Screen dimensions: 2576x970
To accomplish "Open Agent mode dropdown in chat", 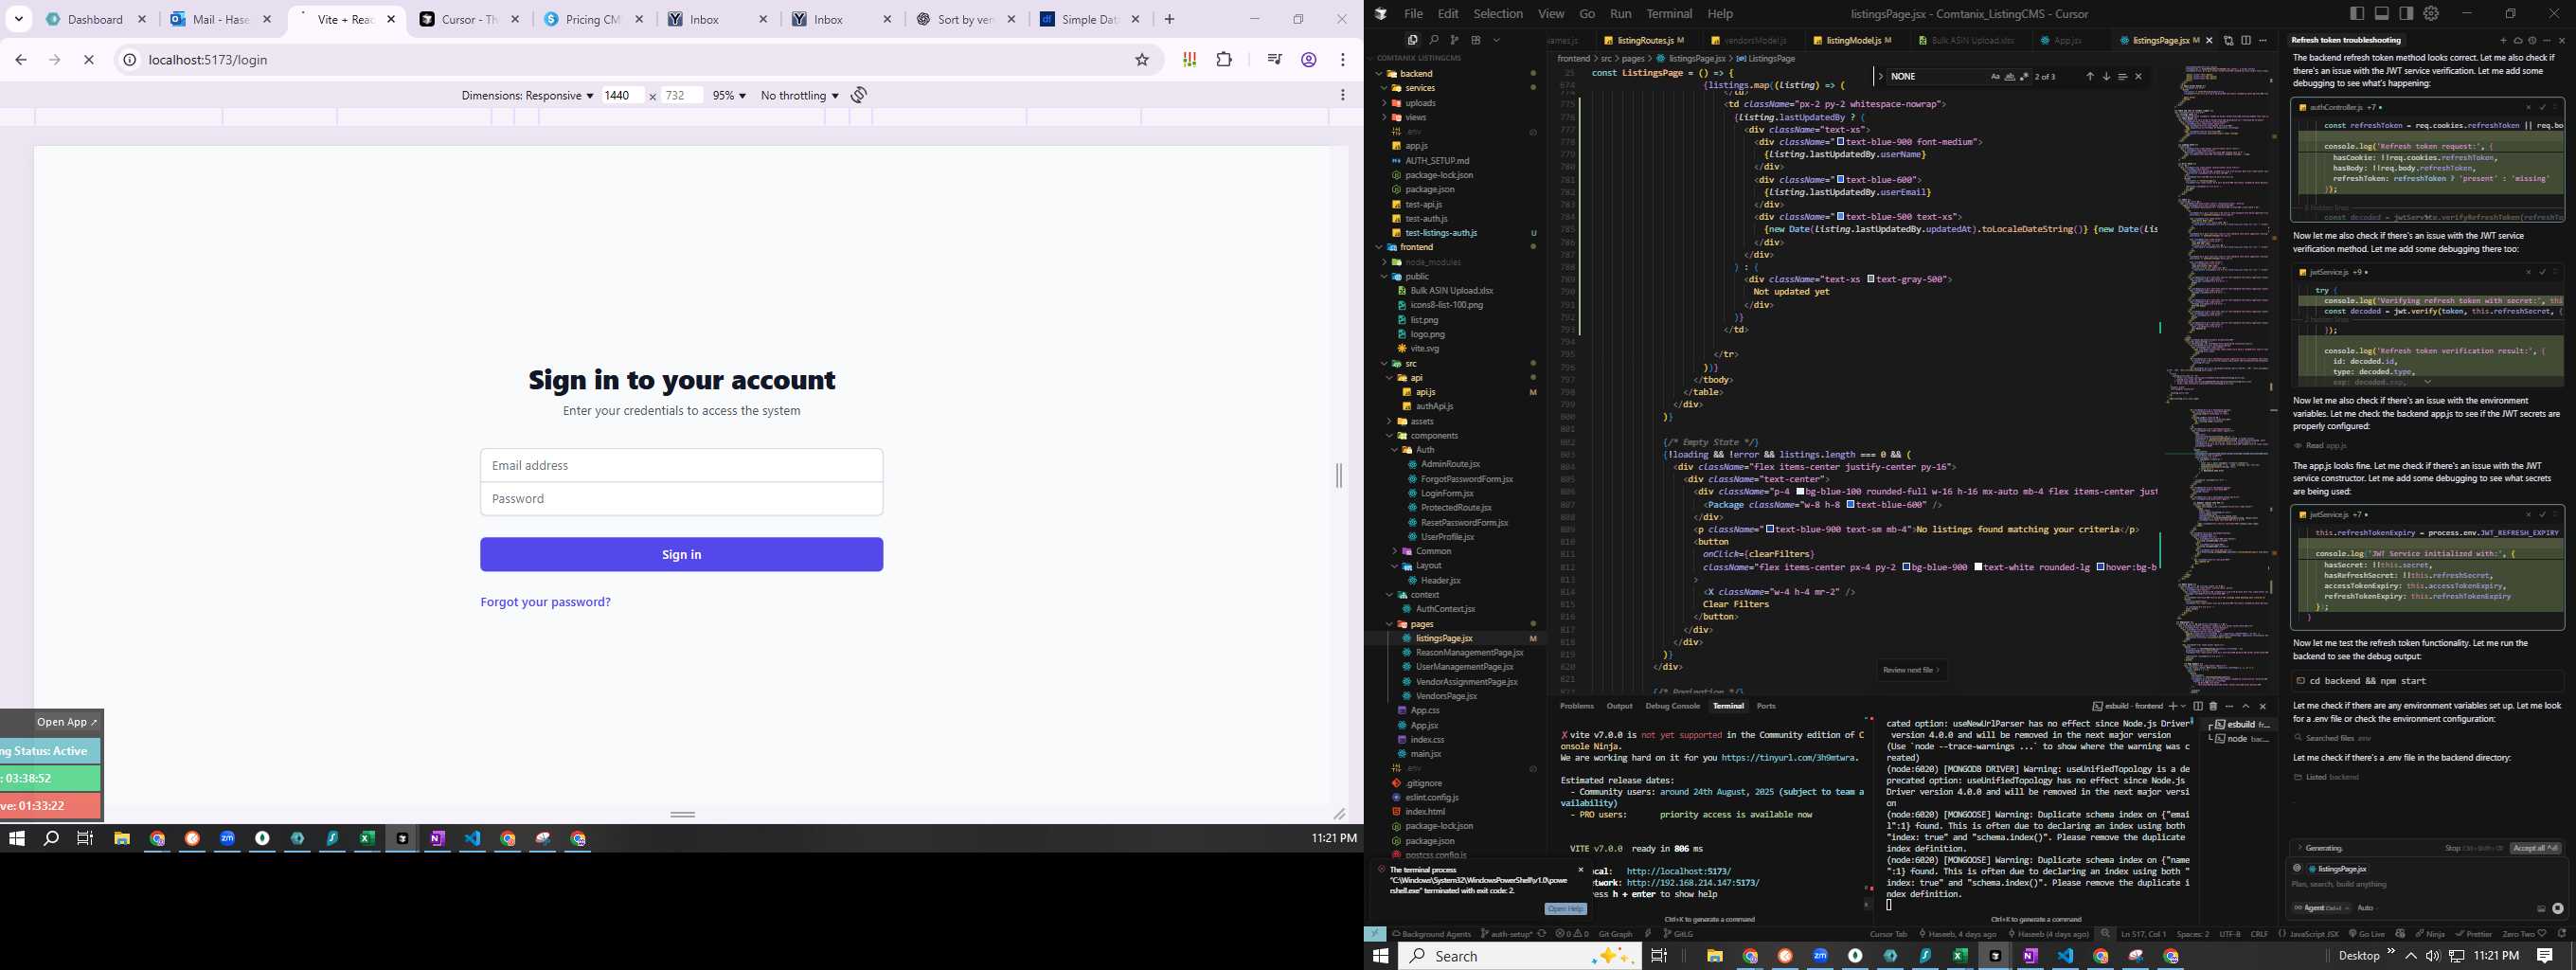I will pyautogui.click(x=2321, y=908).
